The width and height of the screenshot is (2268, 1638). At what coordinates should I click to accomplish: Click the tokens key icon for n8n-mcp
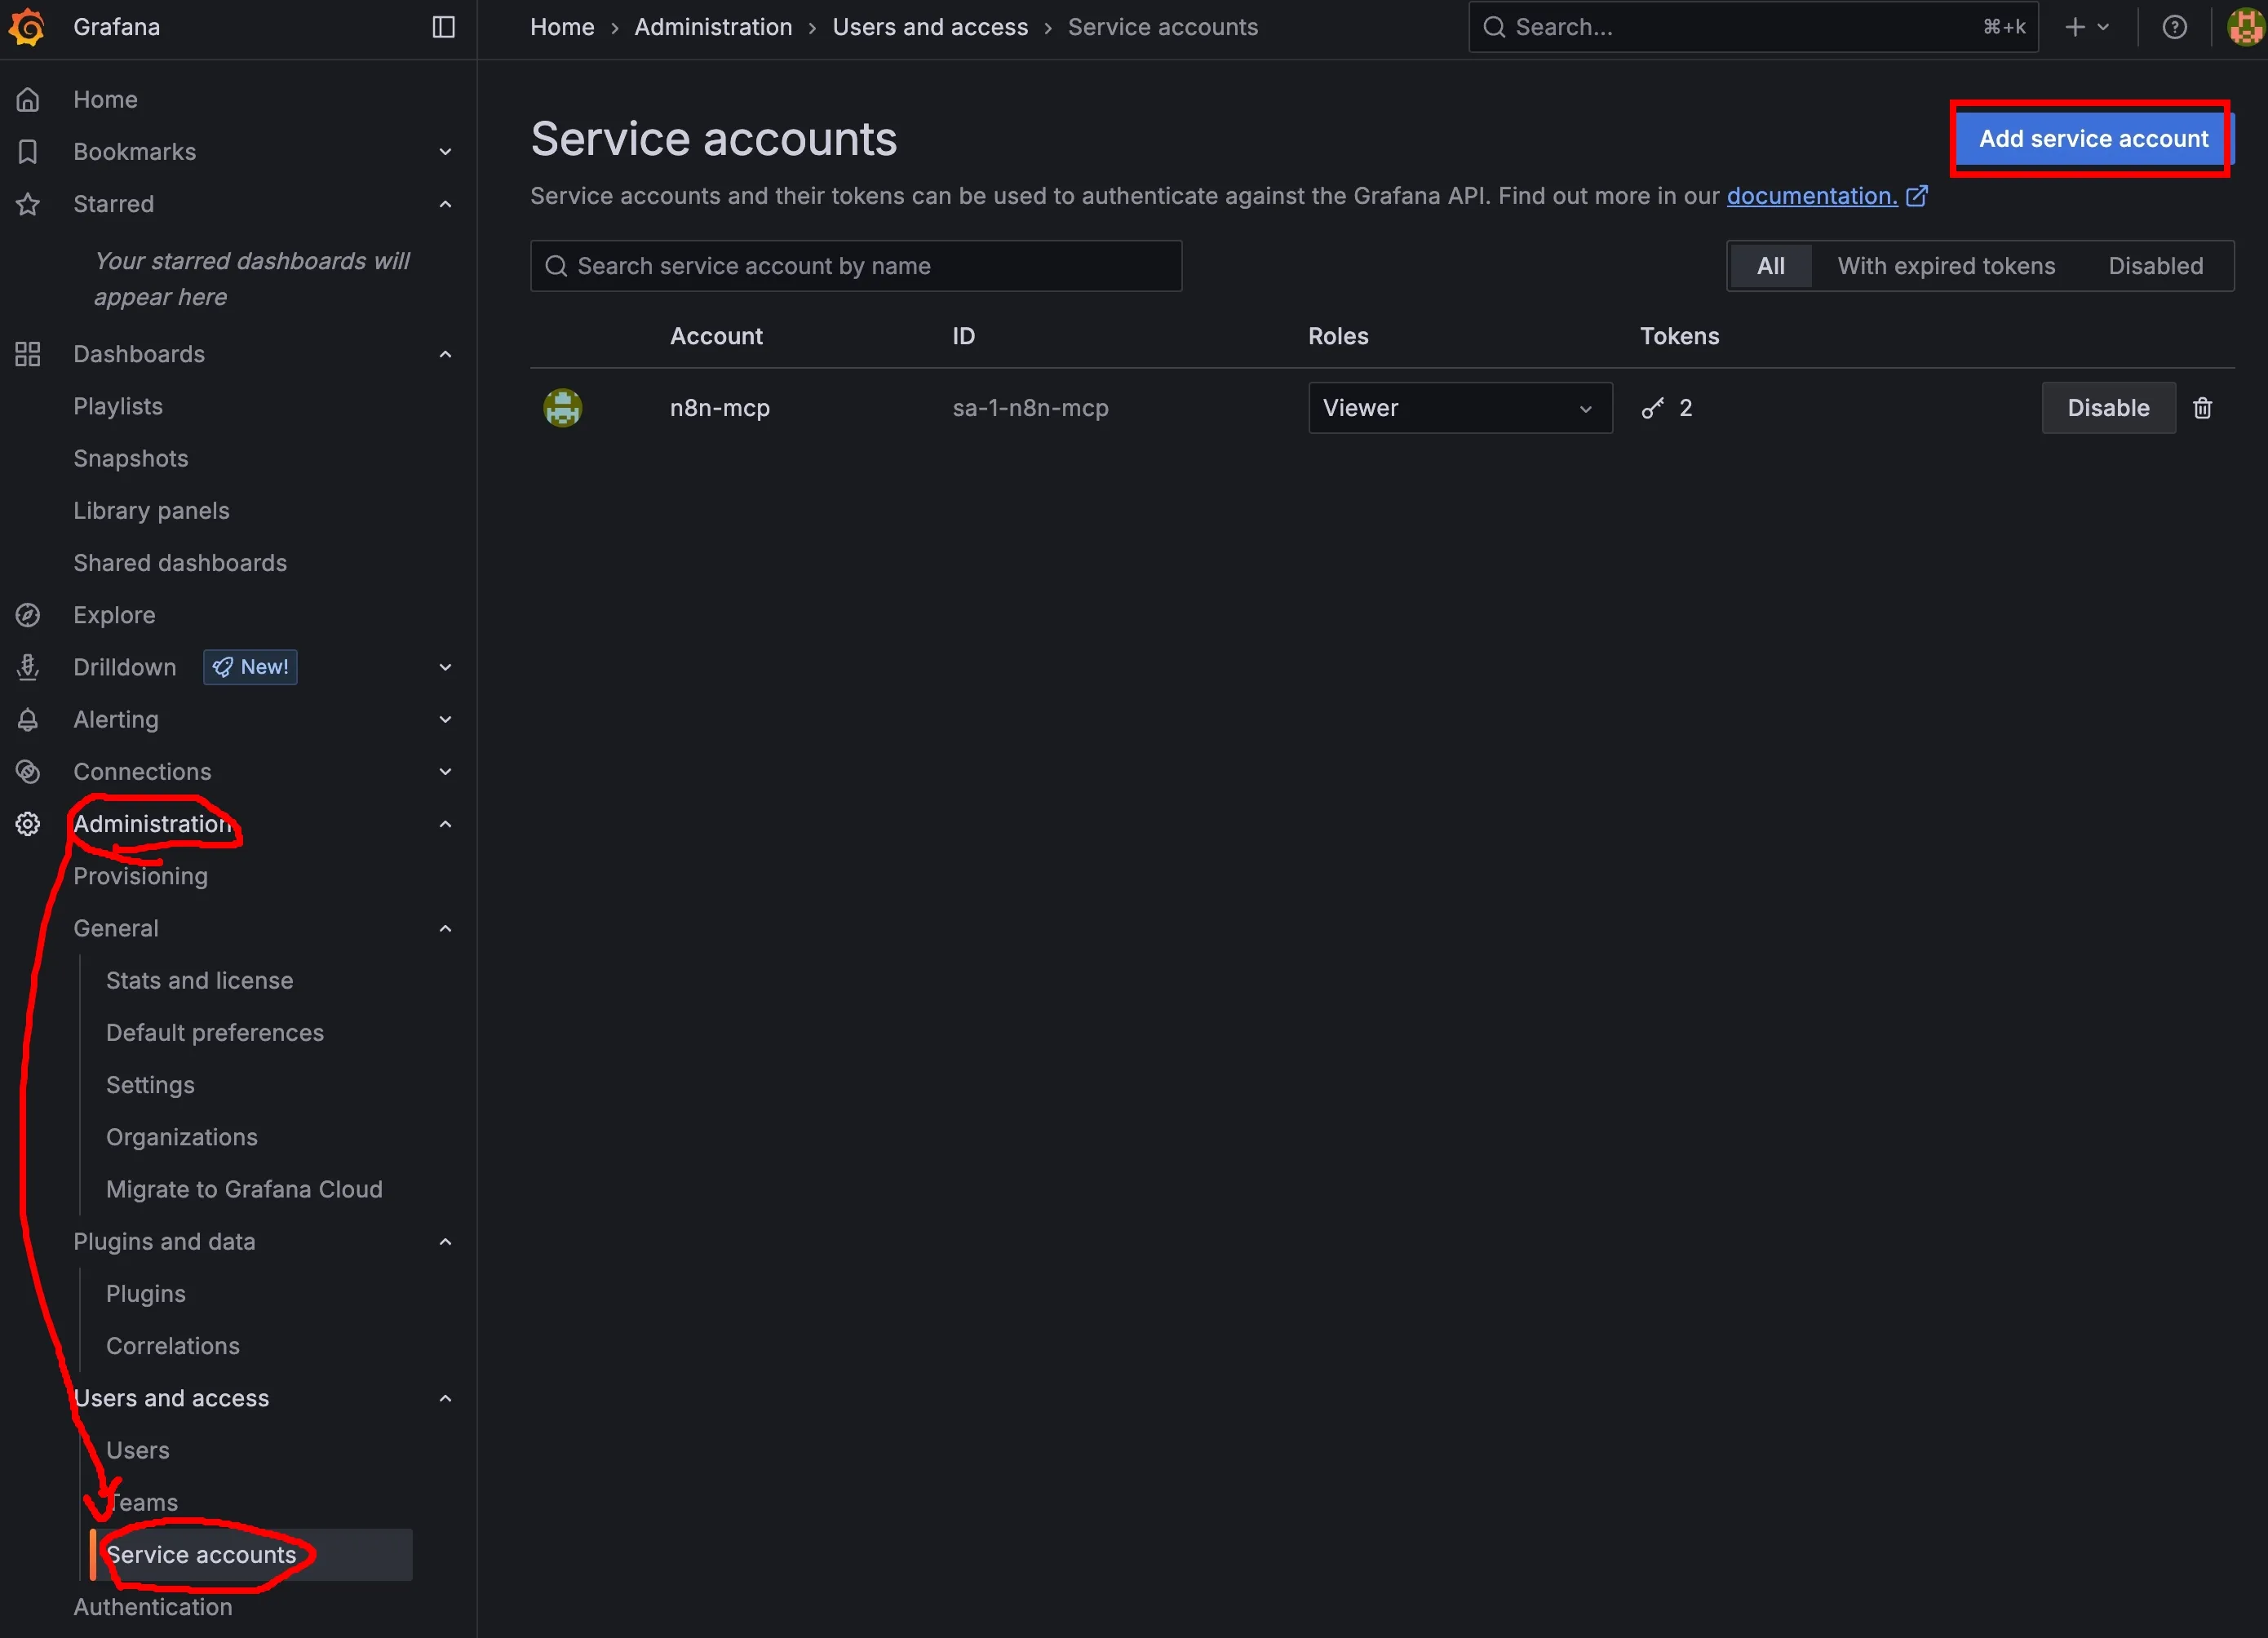pos(1653,408)
